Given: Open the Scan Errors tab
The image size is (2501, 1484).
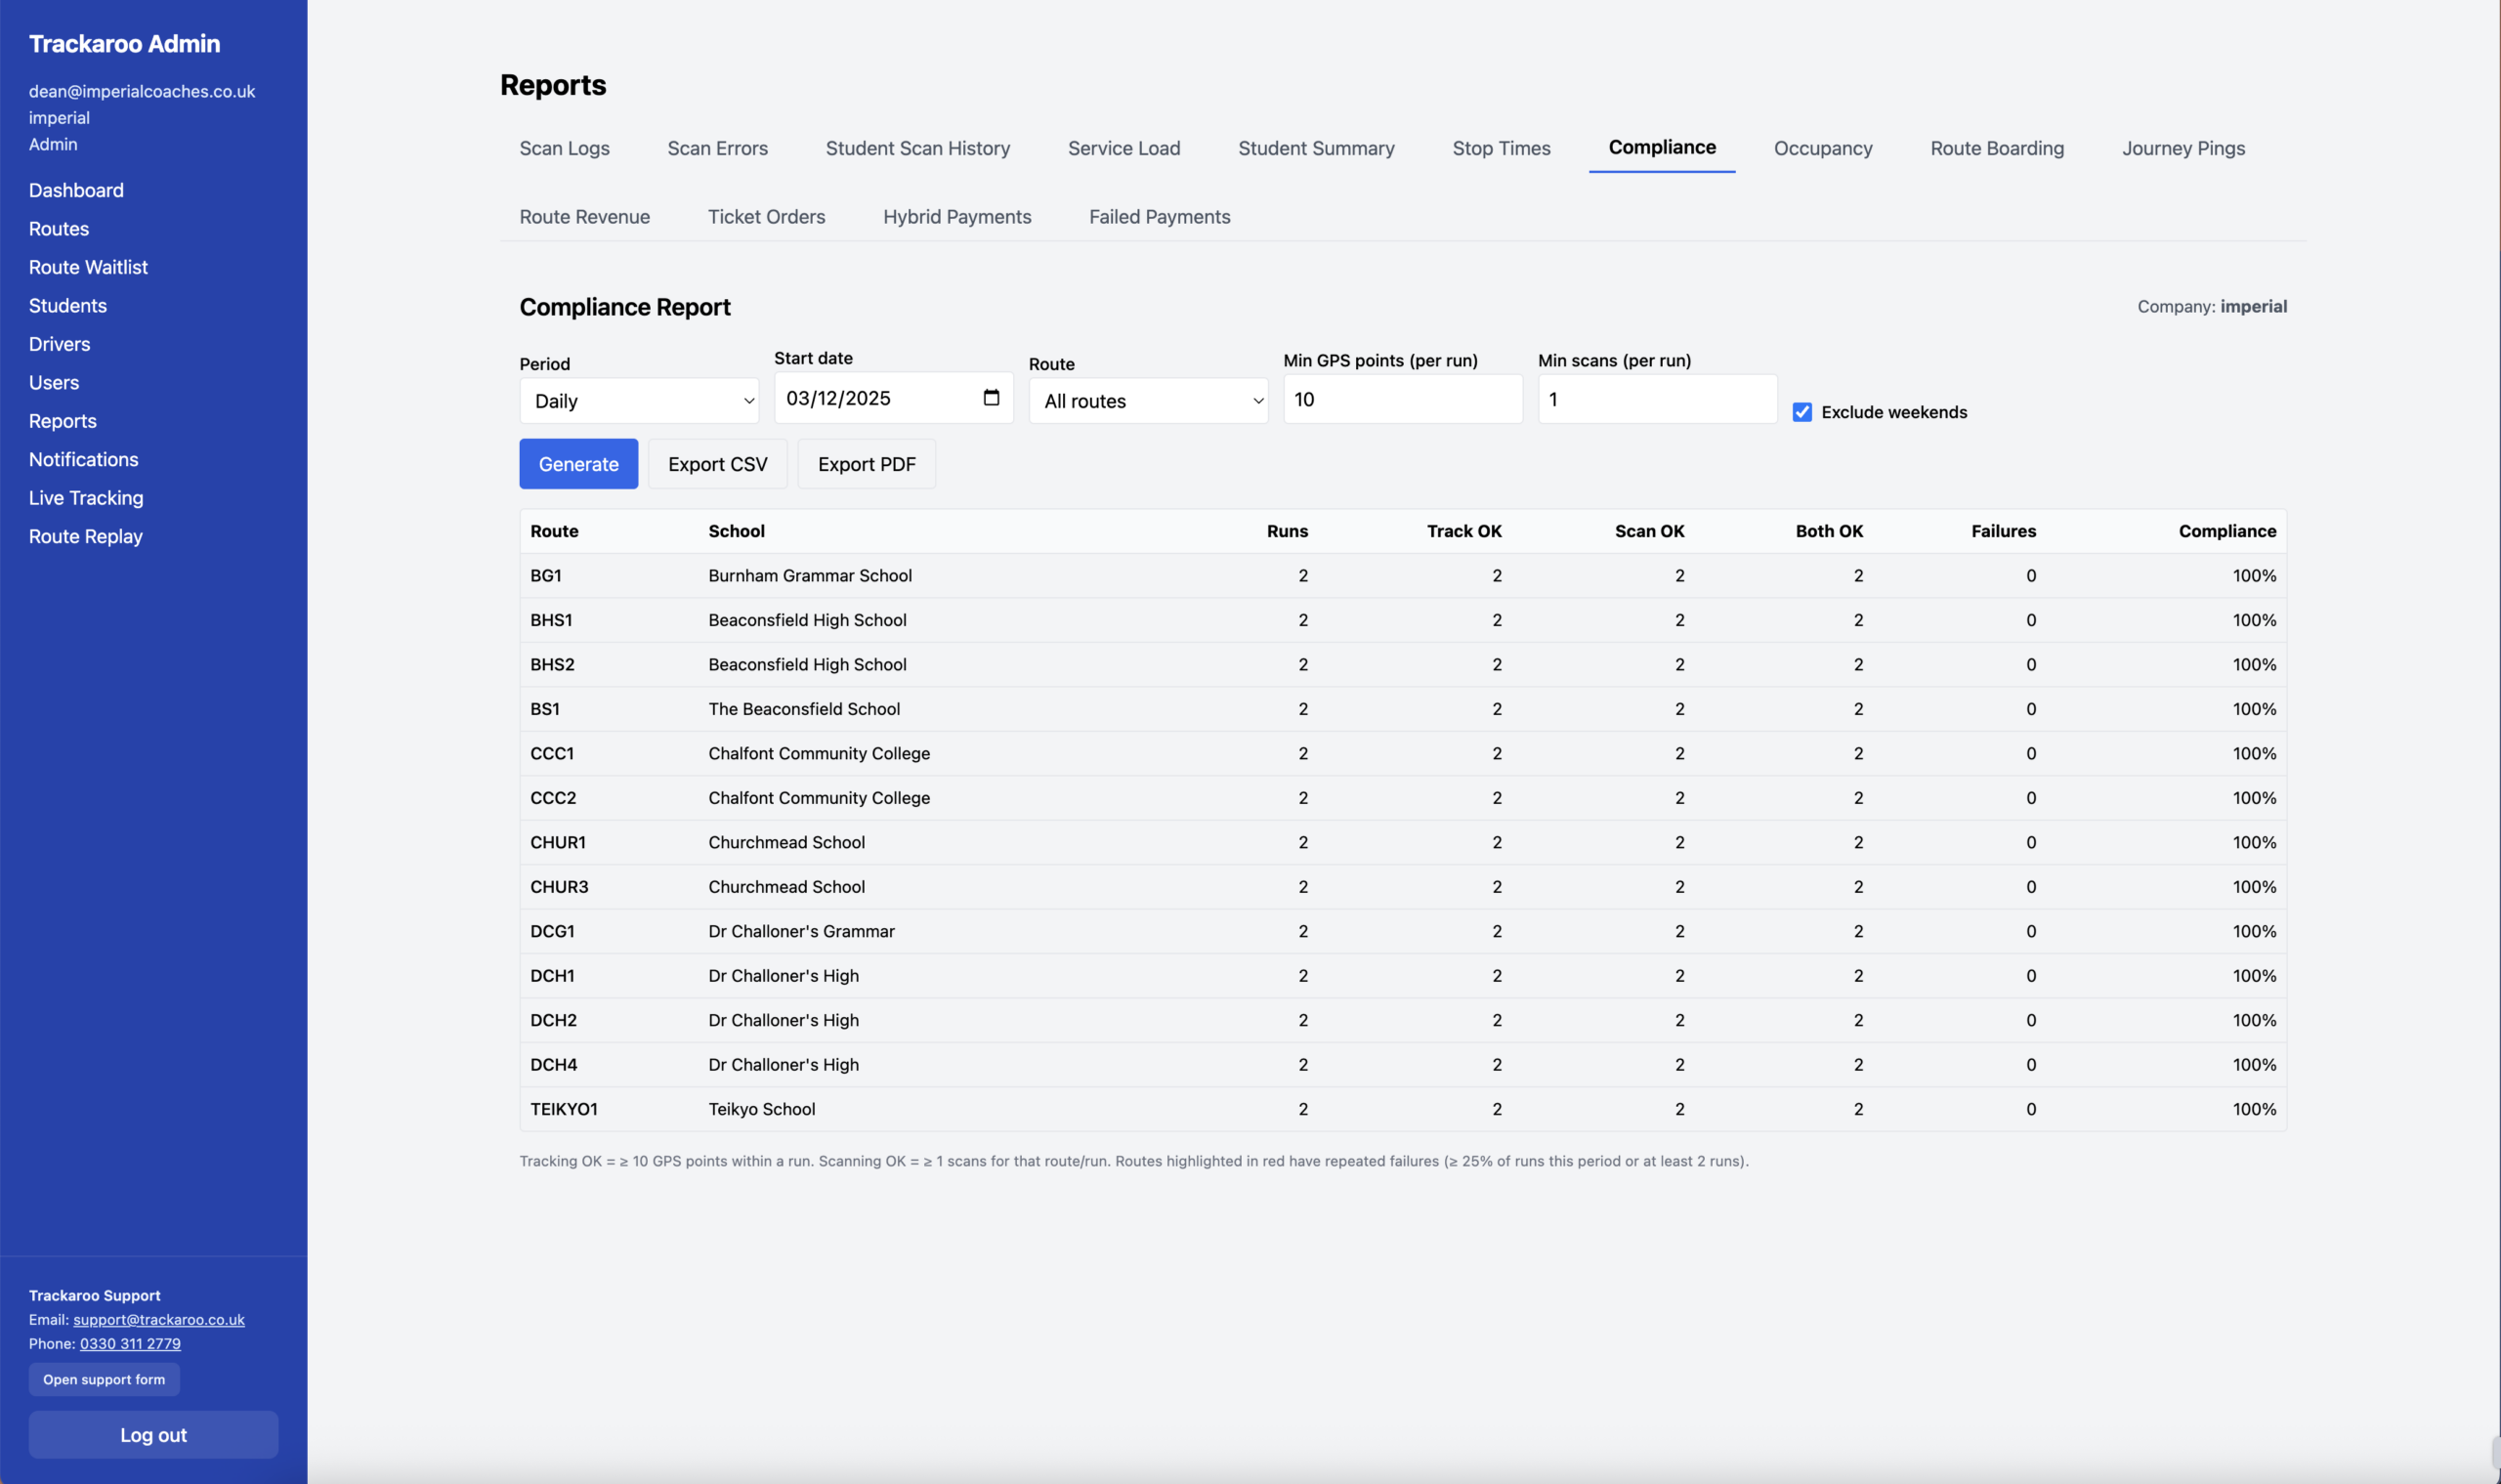Looking at the screenshot, I should 717,148.
